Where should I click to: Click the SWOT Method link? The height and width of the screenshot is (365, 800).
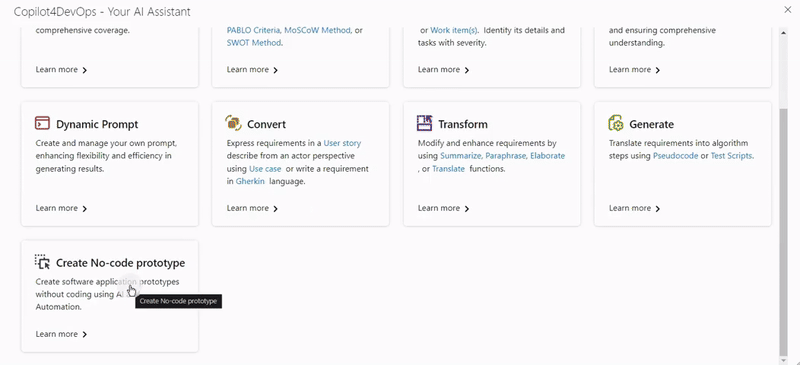pyautogui.click(x=254, y=43)
